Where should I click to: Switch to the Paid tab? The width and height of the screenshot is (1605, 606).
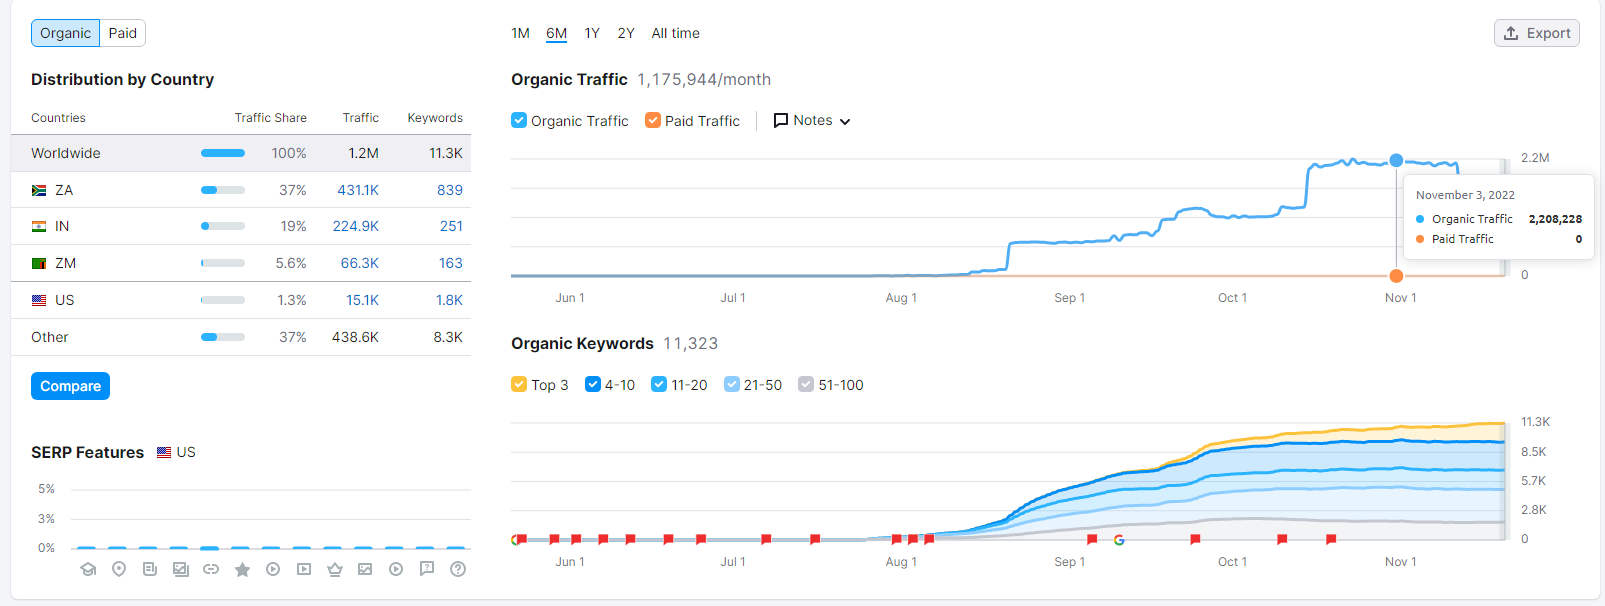(123, 33)
